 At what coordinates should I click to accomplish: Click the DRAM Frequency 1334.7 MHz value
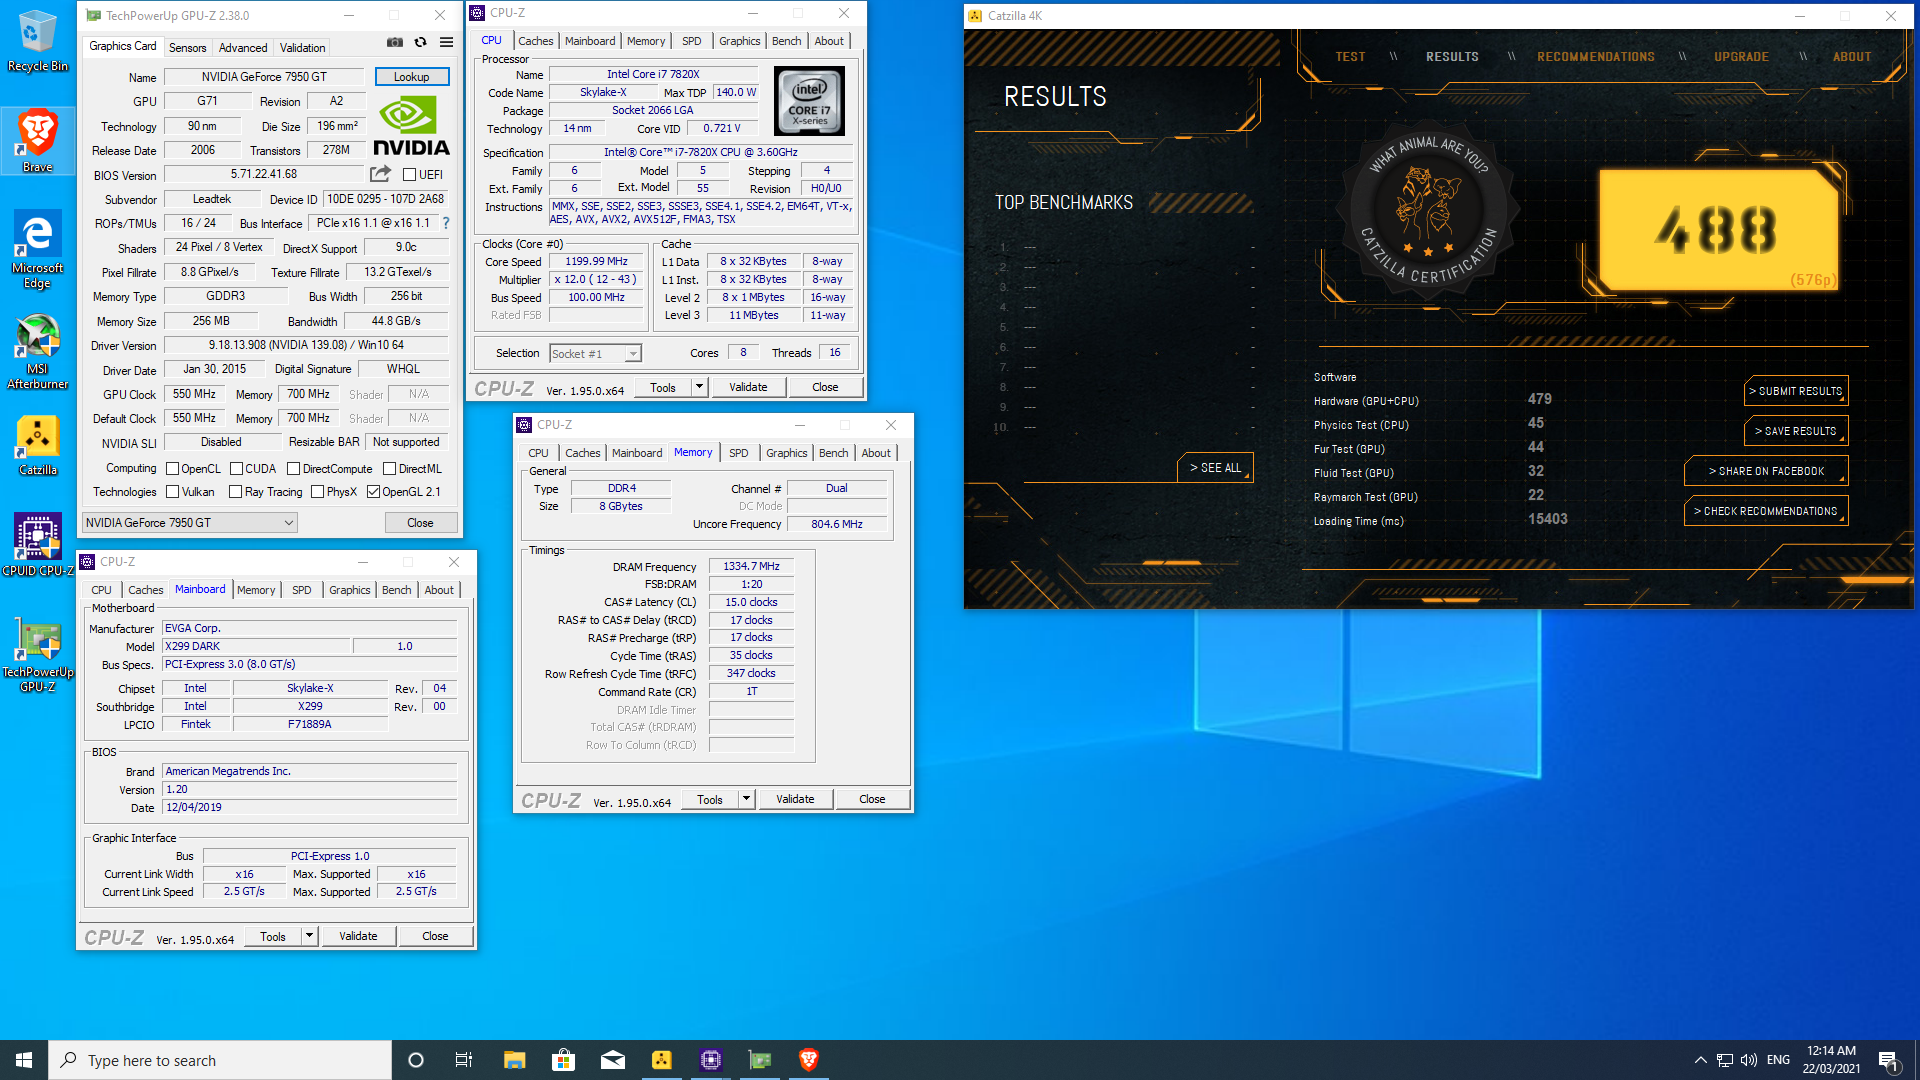[x=751, y=567]
